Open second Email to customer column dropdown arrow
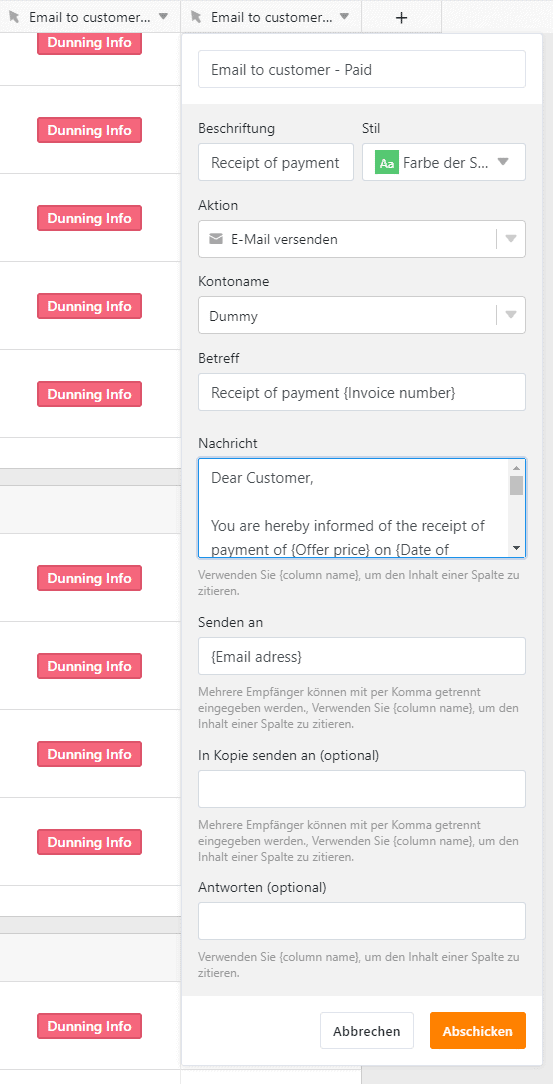 (345, 17)
